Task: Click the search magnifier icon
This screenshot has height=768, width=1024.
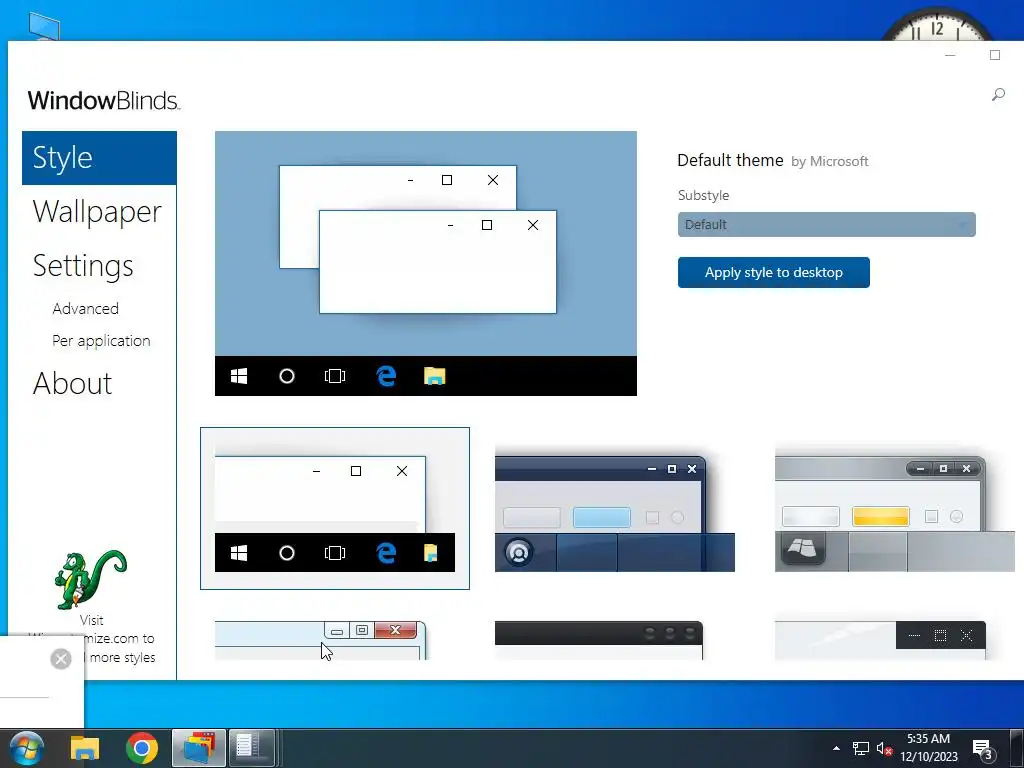Action: pyautogui.click(x=998, y=95)
